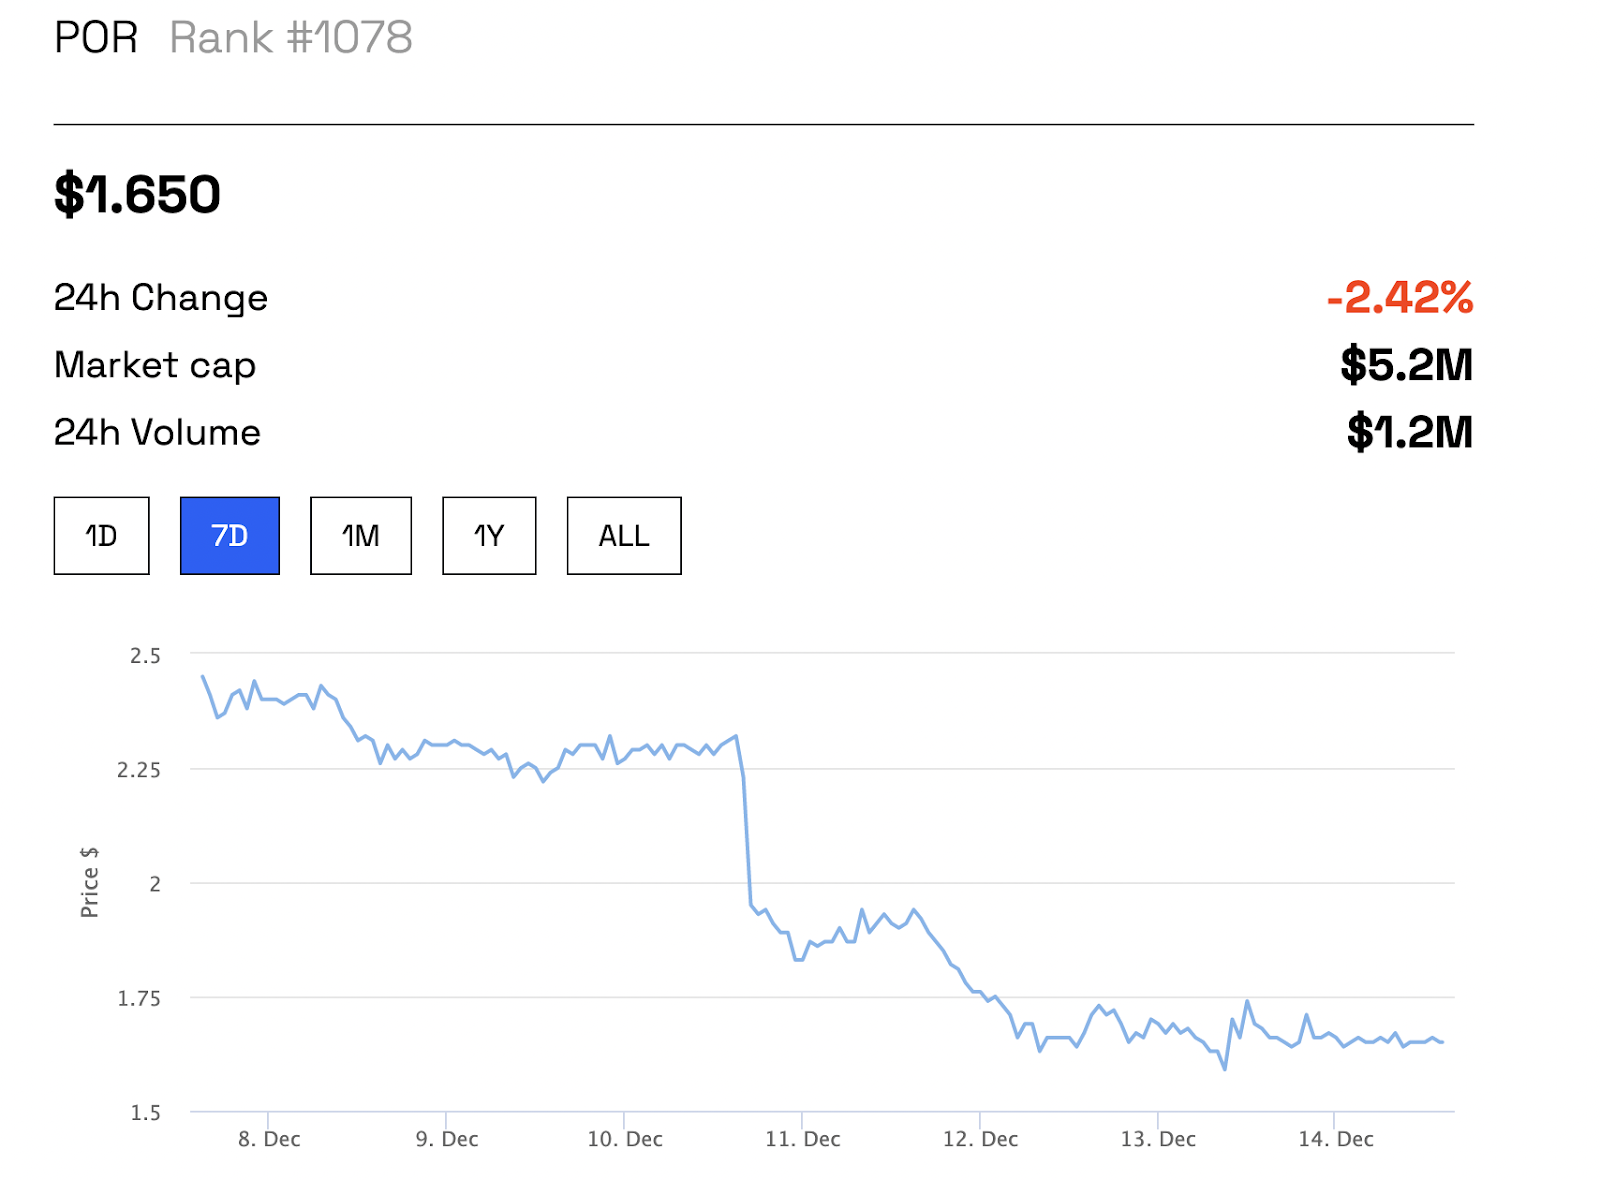
Task: Click the 2.5 price gridline label
Action: [x=145, y=656]
